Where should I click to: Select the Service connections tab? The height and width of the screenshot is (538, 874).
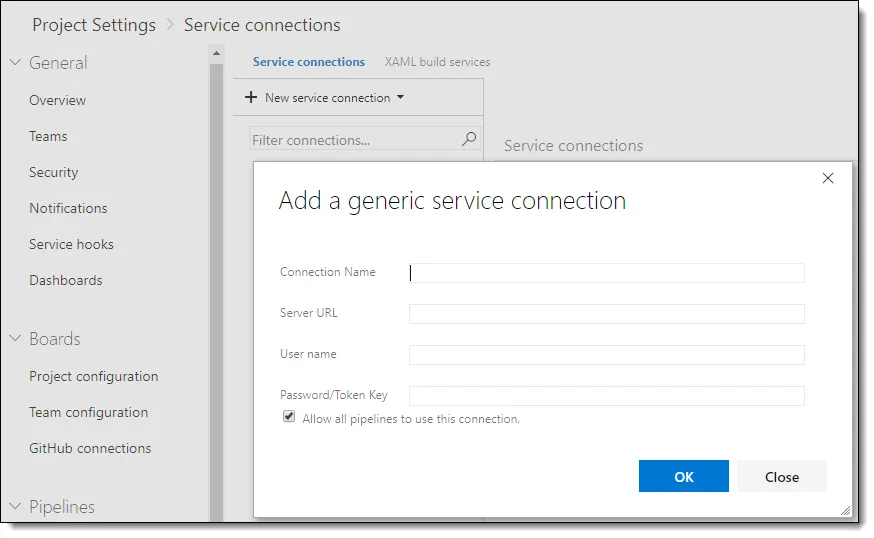[x=308, y=62]
